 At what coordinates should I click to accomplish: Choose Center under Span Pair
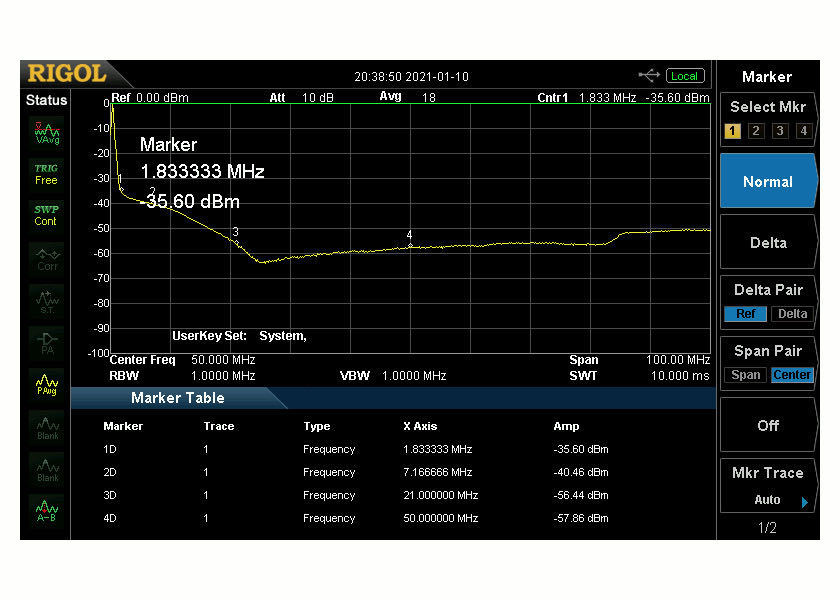pyautogui.click(x=792, y=375)
